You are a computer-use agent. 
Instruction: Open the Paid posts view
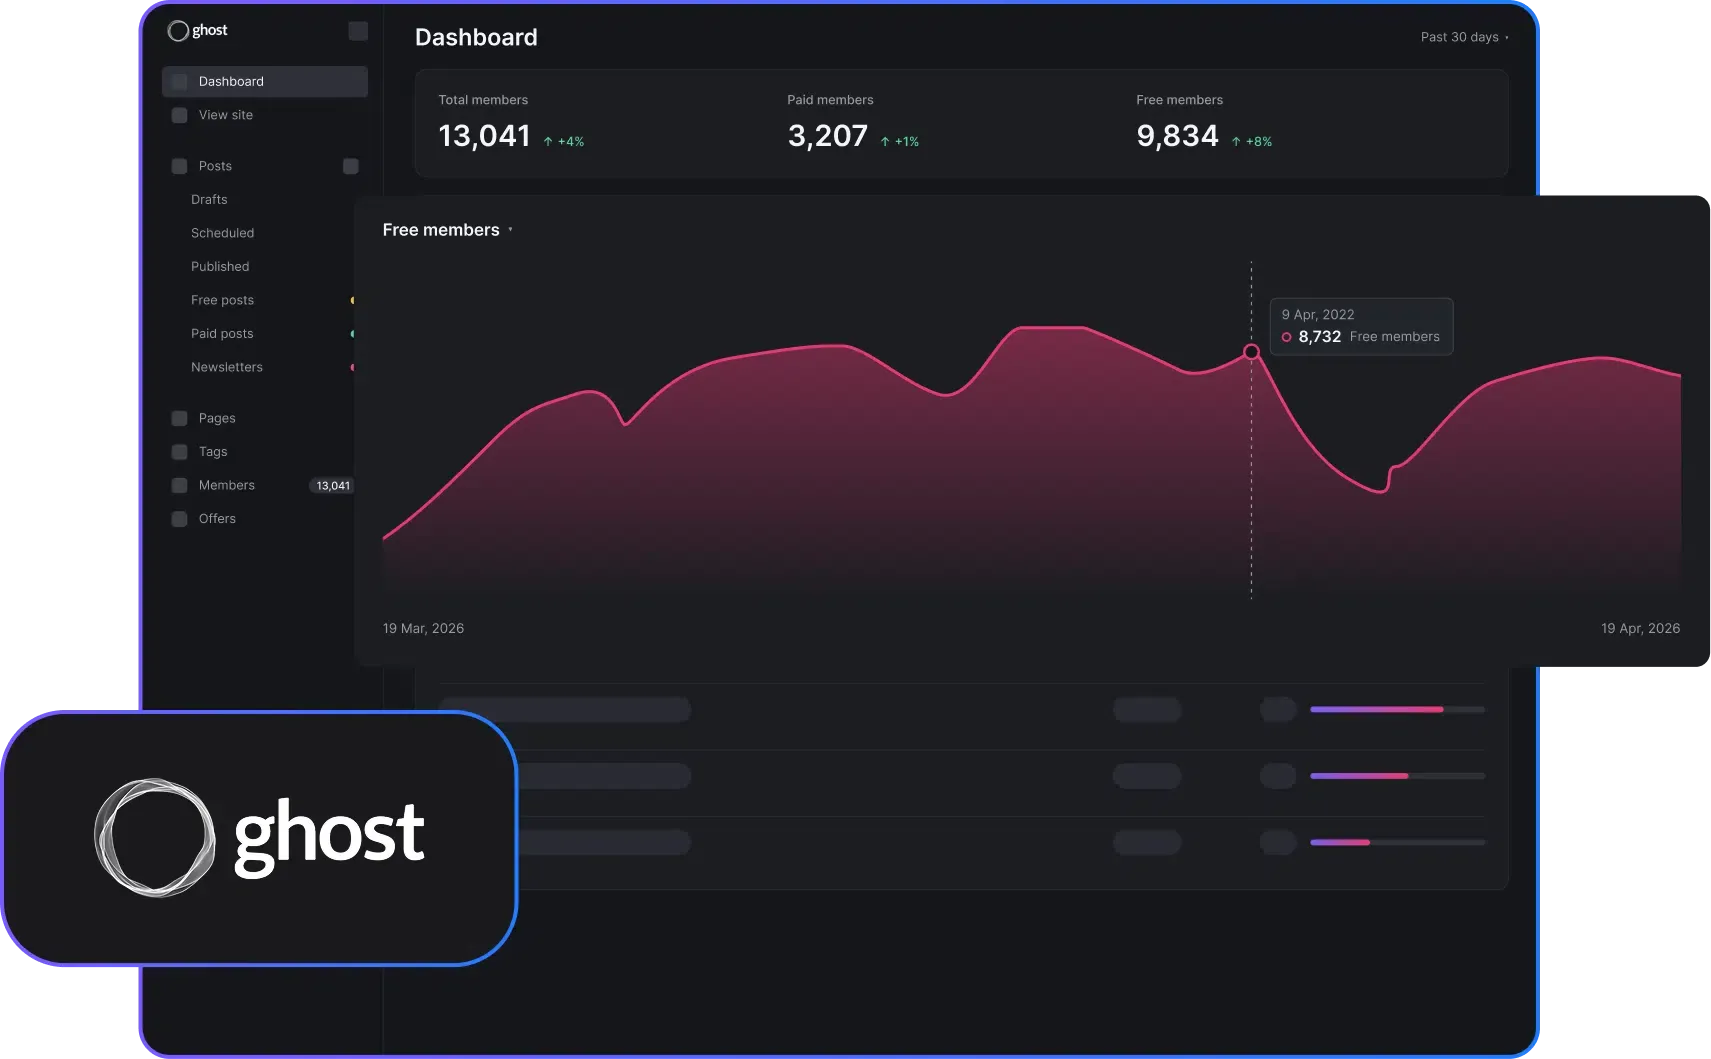222,334
